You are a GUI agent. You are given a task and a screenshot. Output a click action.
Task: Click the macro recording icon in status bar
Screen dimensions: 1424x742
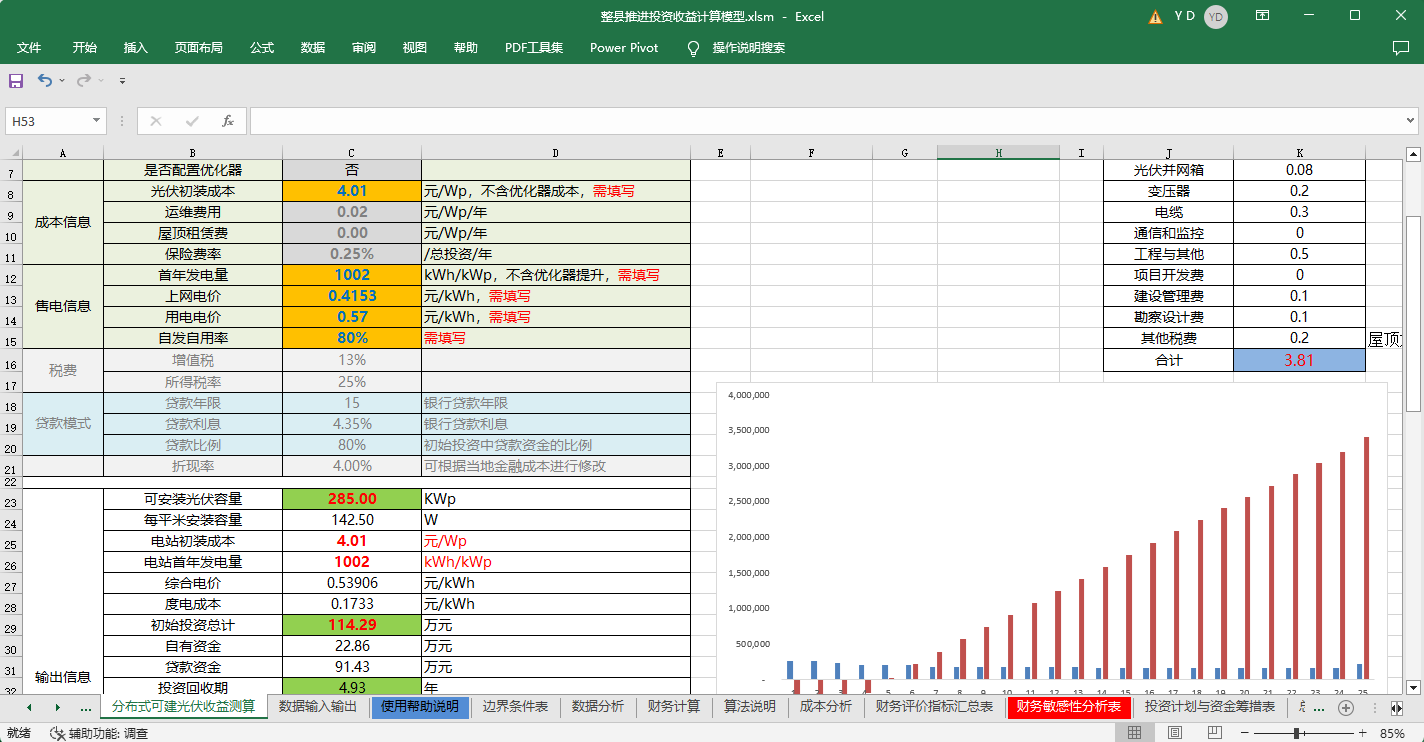point(58,733)
